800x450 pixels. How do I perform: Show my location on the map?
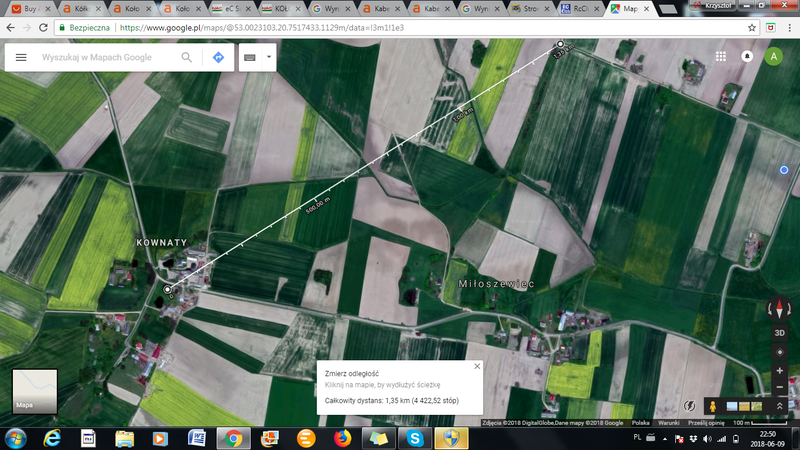(780, 352)
